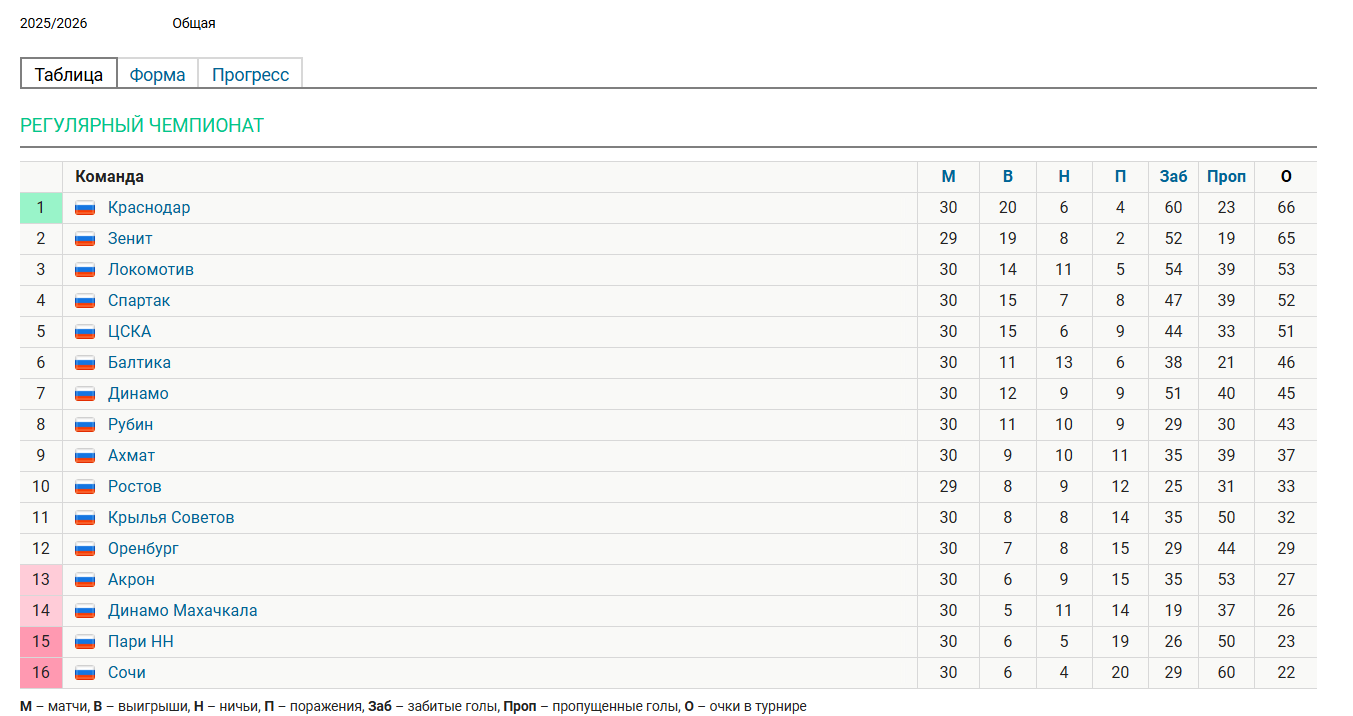The image size is (1353, 716).
Task: Open the Крылья Советов team link
Action: (x=171, y=518)
